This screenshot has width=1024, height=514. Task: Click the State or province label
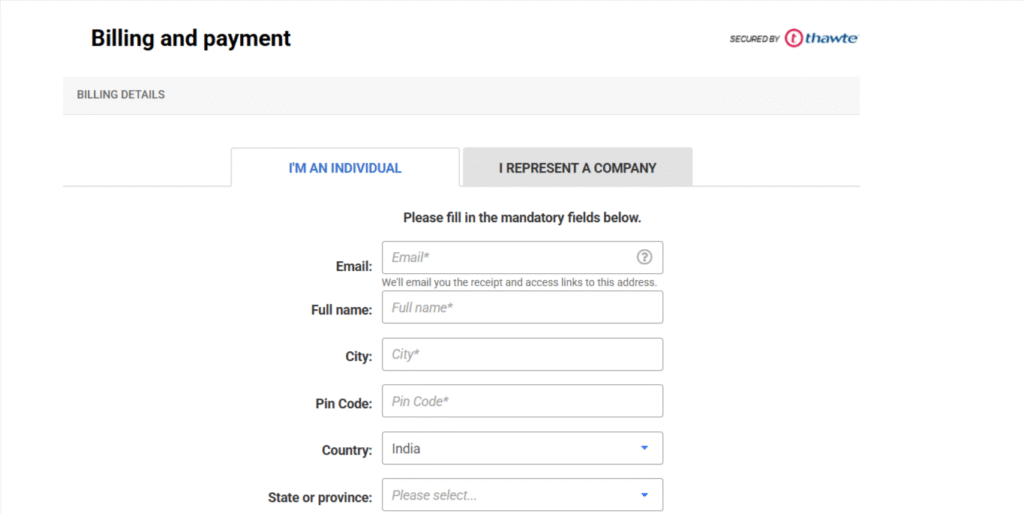coord(320,498)
